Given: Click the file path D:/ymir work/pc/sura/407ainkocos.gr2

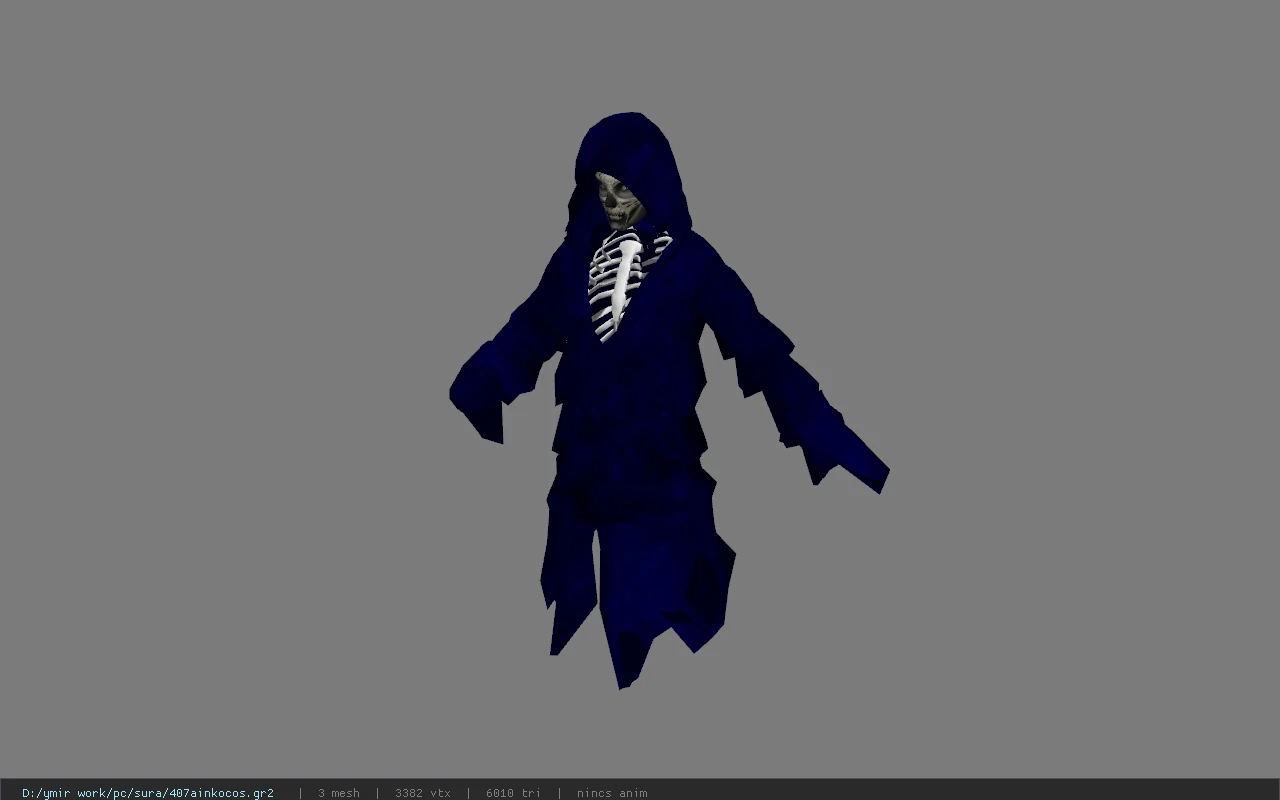Looking at the screenshot, I should click(148, 793).
